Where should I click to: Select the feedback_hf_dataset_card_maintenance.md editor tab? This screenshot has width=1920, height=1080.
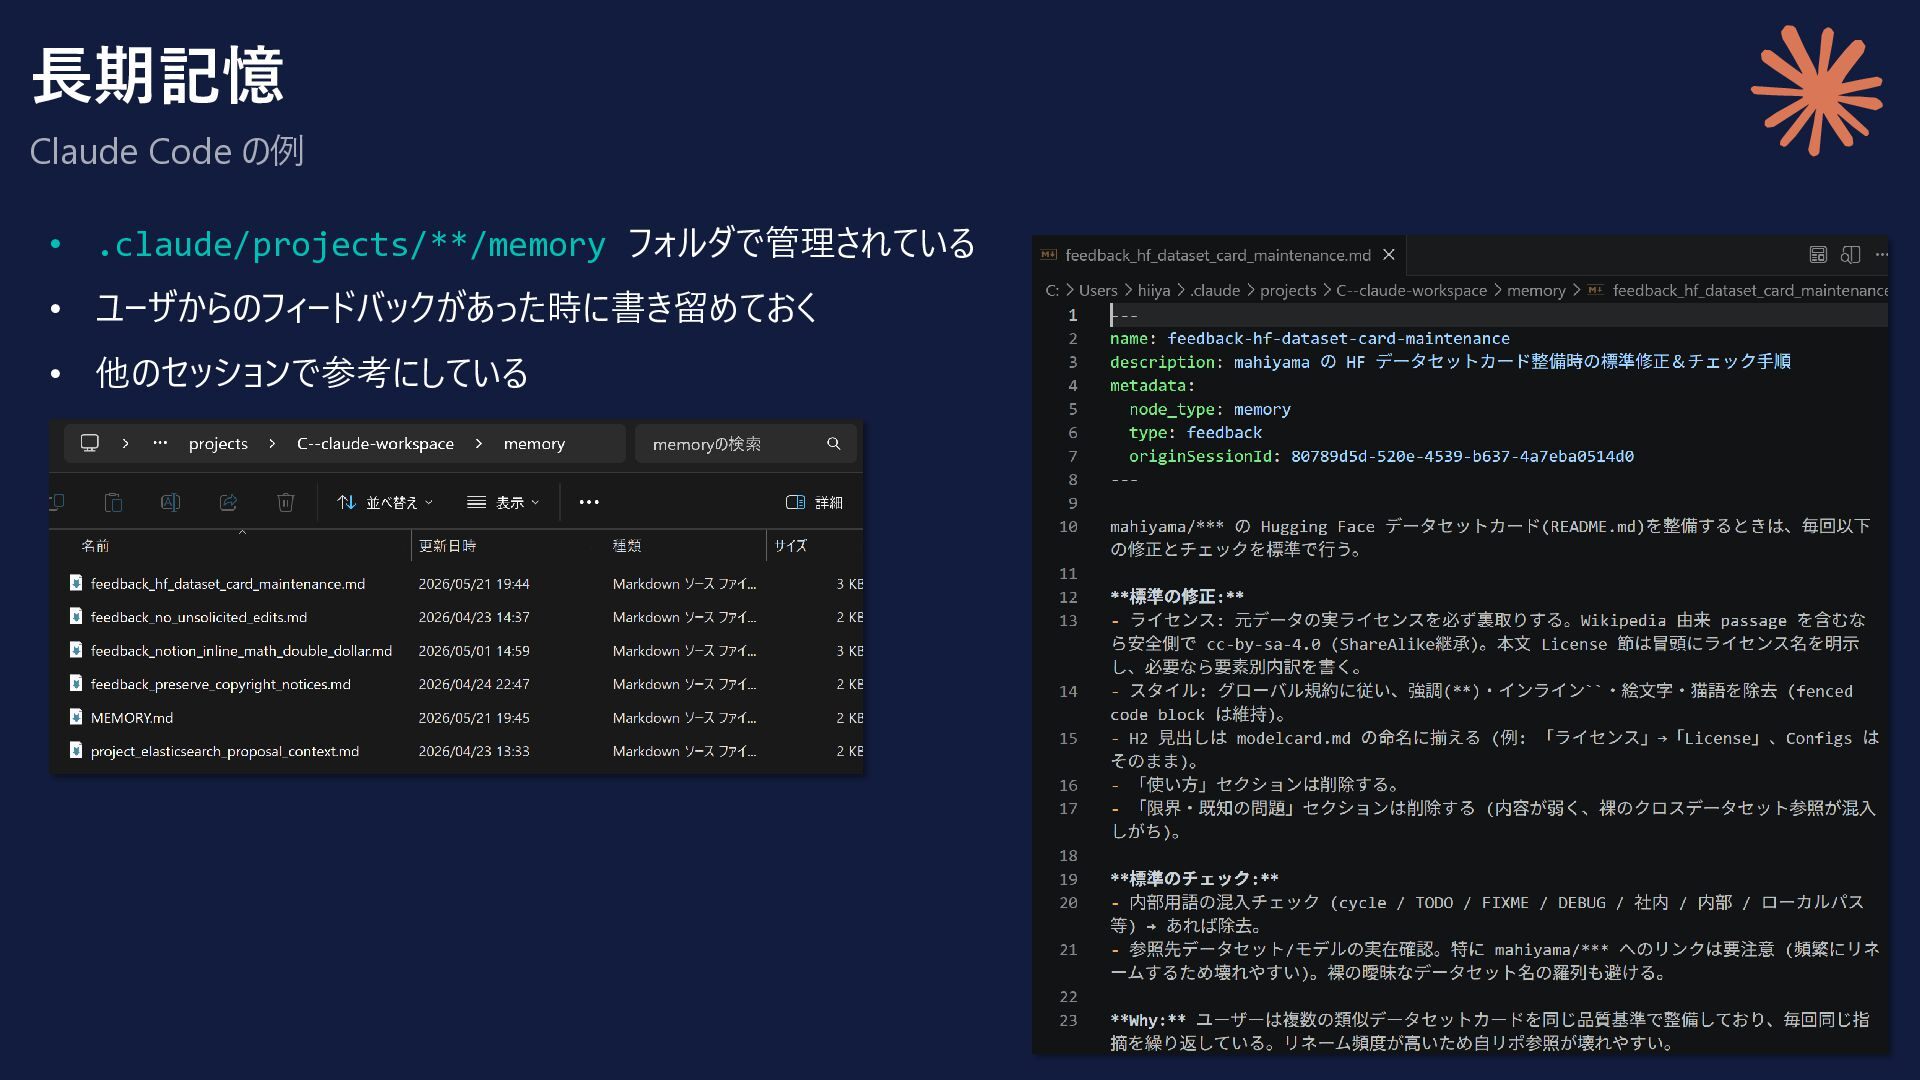1218,255
